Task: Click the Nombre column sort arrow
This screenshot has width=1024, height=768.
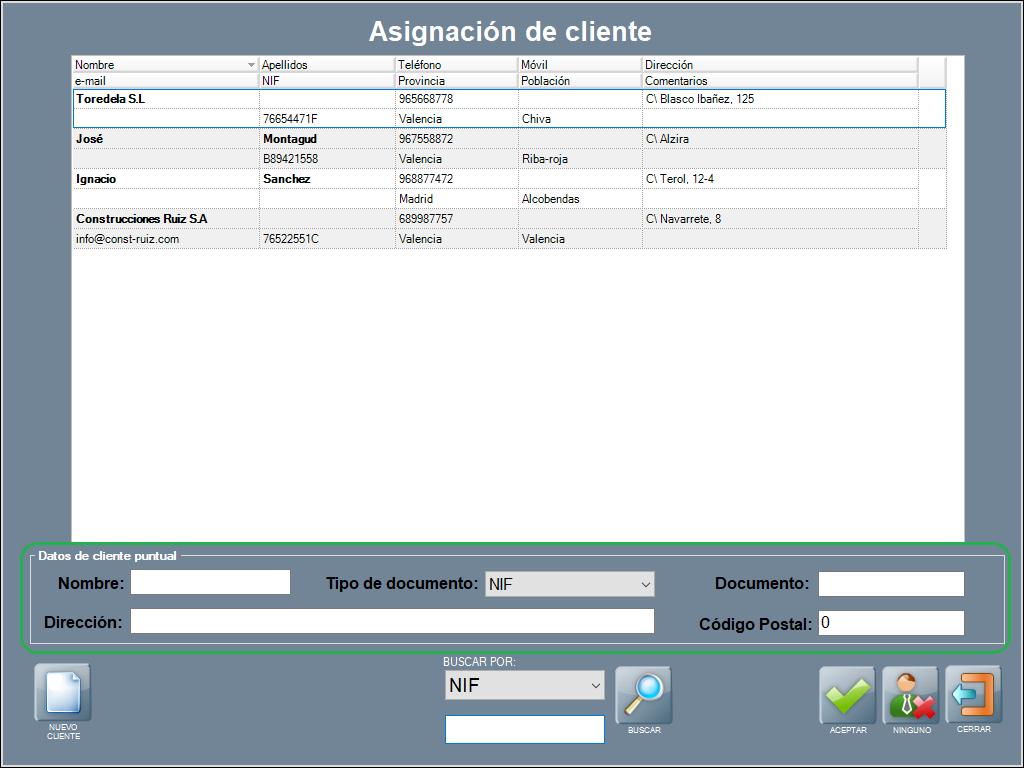Action: tap(251, 65)
